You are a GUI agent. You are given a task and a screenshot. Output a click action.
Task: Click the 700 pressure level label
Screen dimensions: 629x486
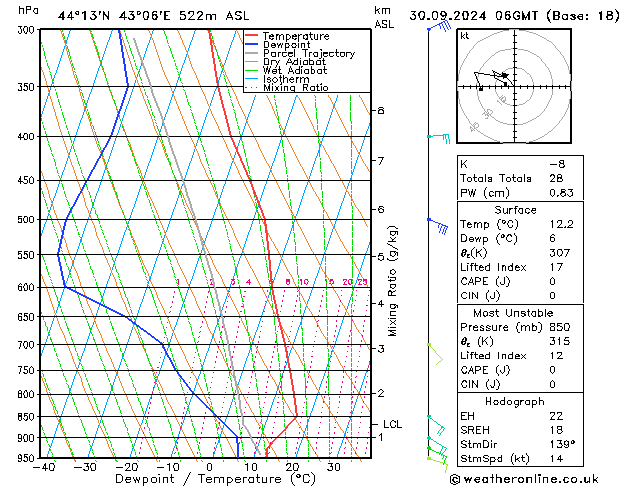point(28,345)
